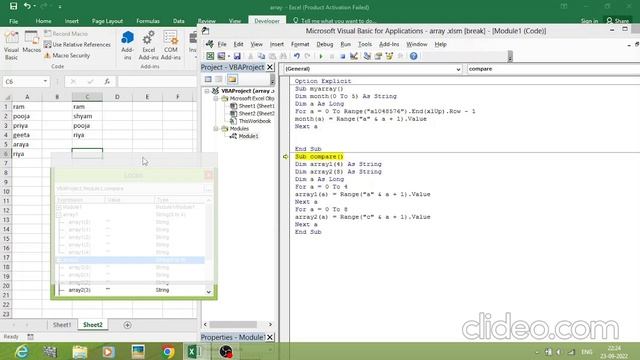Click Toggle Folders icon in Project pane
640x360 pixels.
(x=232, y=79)
